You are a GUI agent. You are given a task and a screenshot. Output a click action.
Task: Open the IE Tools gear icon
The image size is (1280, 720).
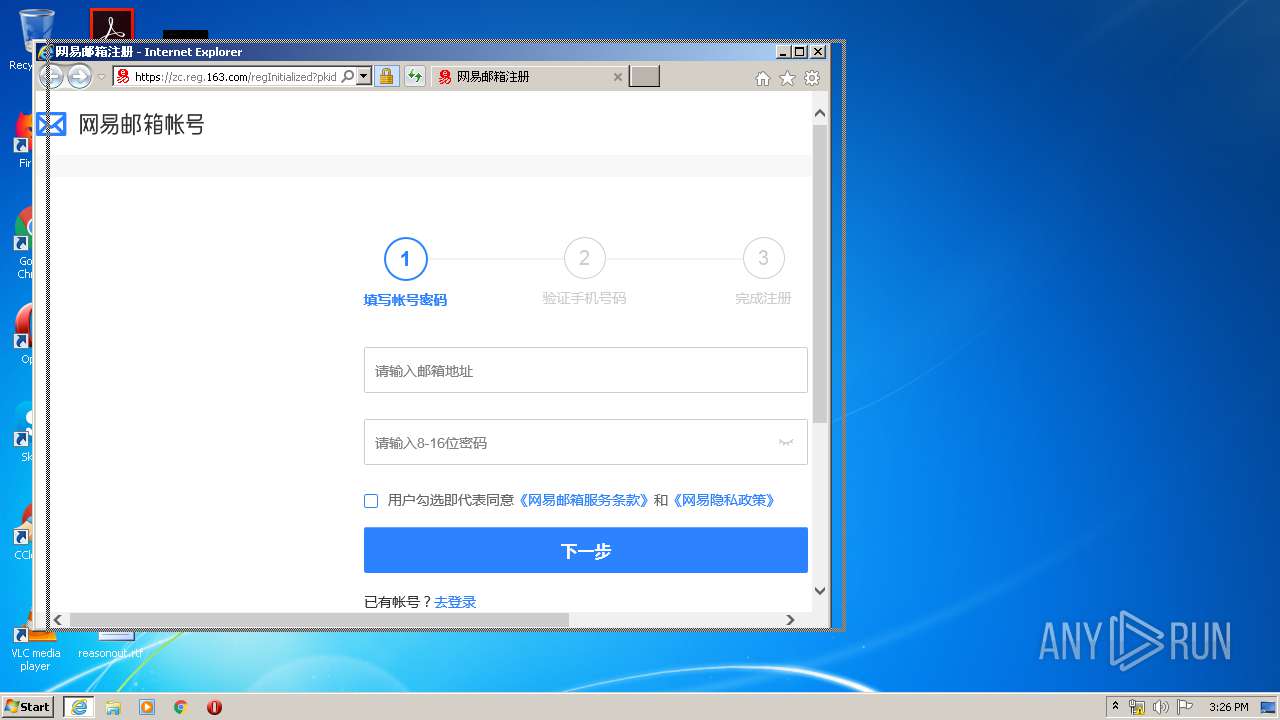tap(812, 78)
